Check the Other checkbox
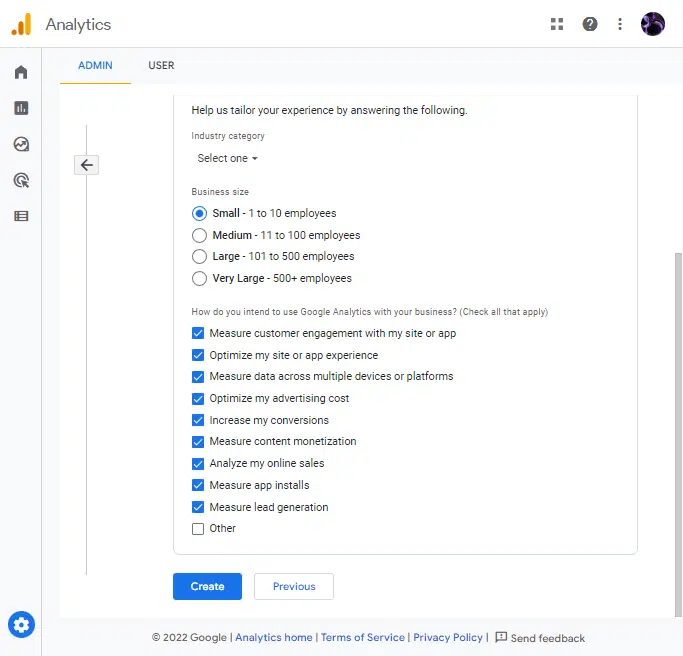This screenshot has width=683, height=656. point(198,528)
